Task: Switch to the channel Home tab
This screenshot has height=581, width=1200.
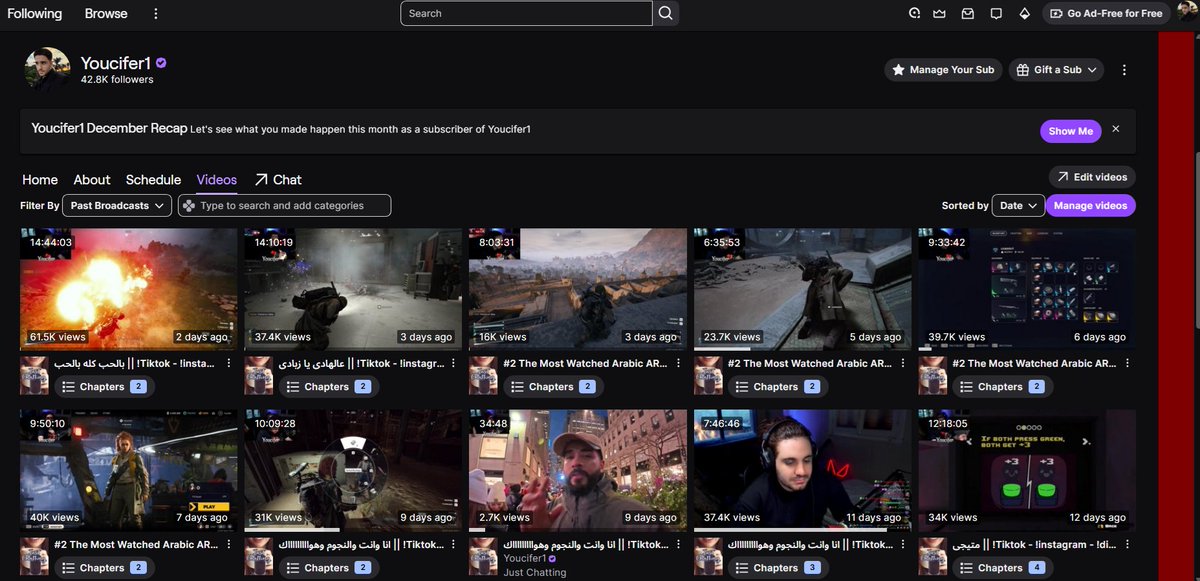Action: [40, 180]
